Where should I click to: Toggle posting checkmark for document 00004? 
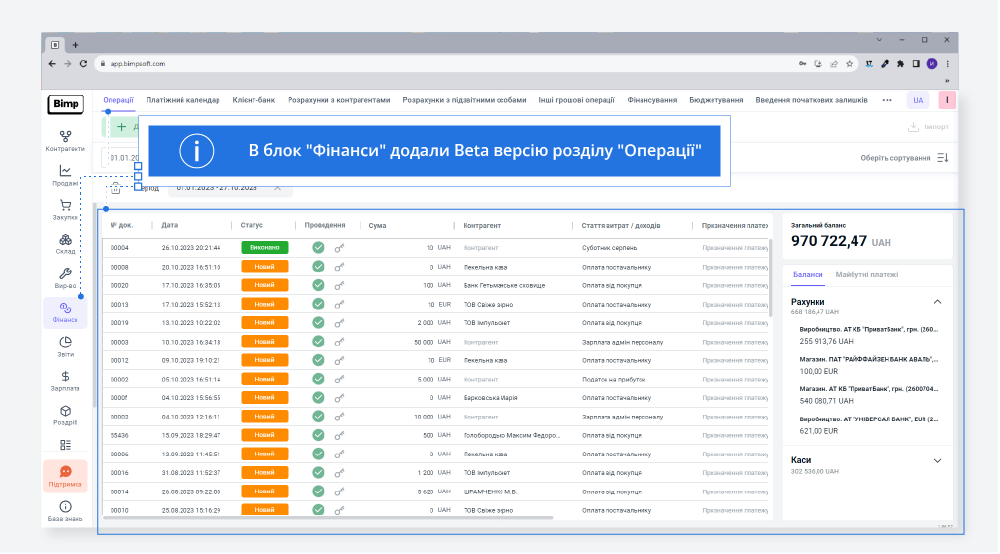(x=318, y=247)
